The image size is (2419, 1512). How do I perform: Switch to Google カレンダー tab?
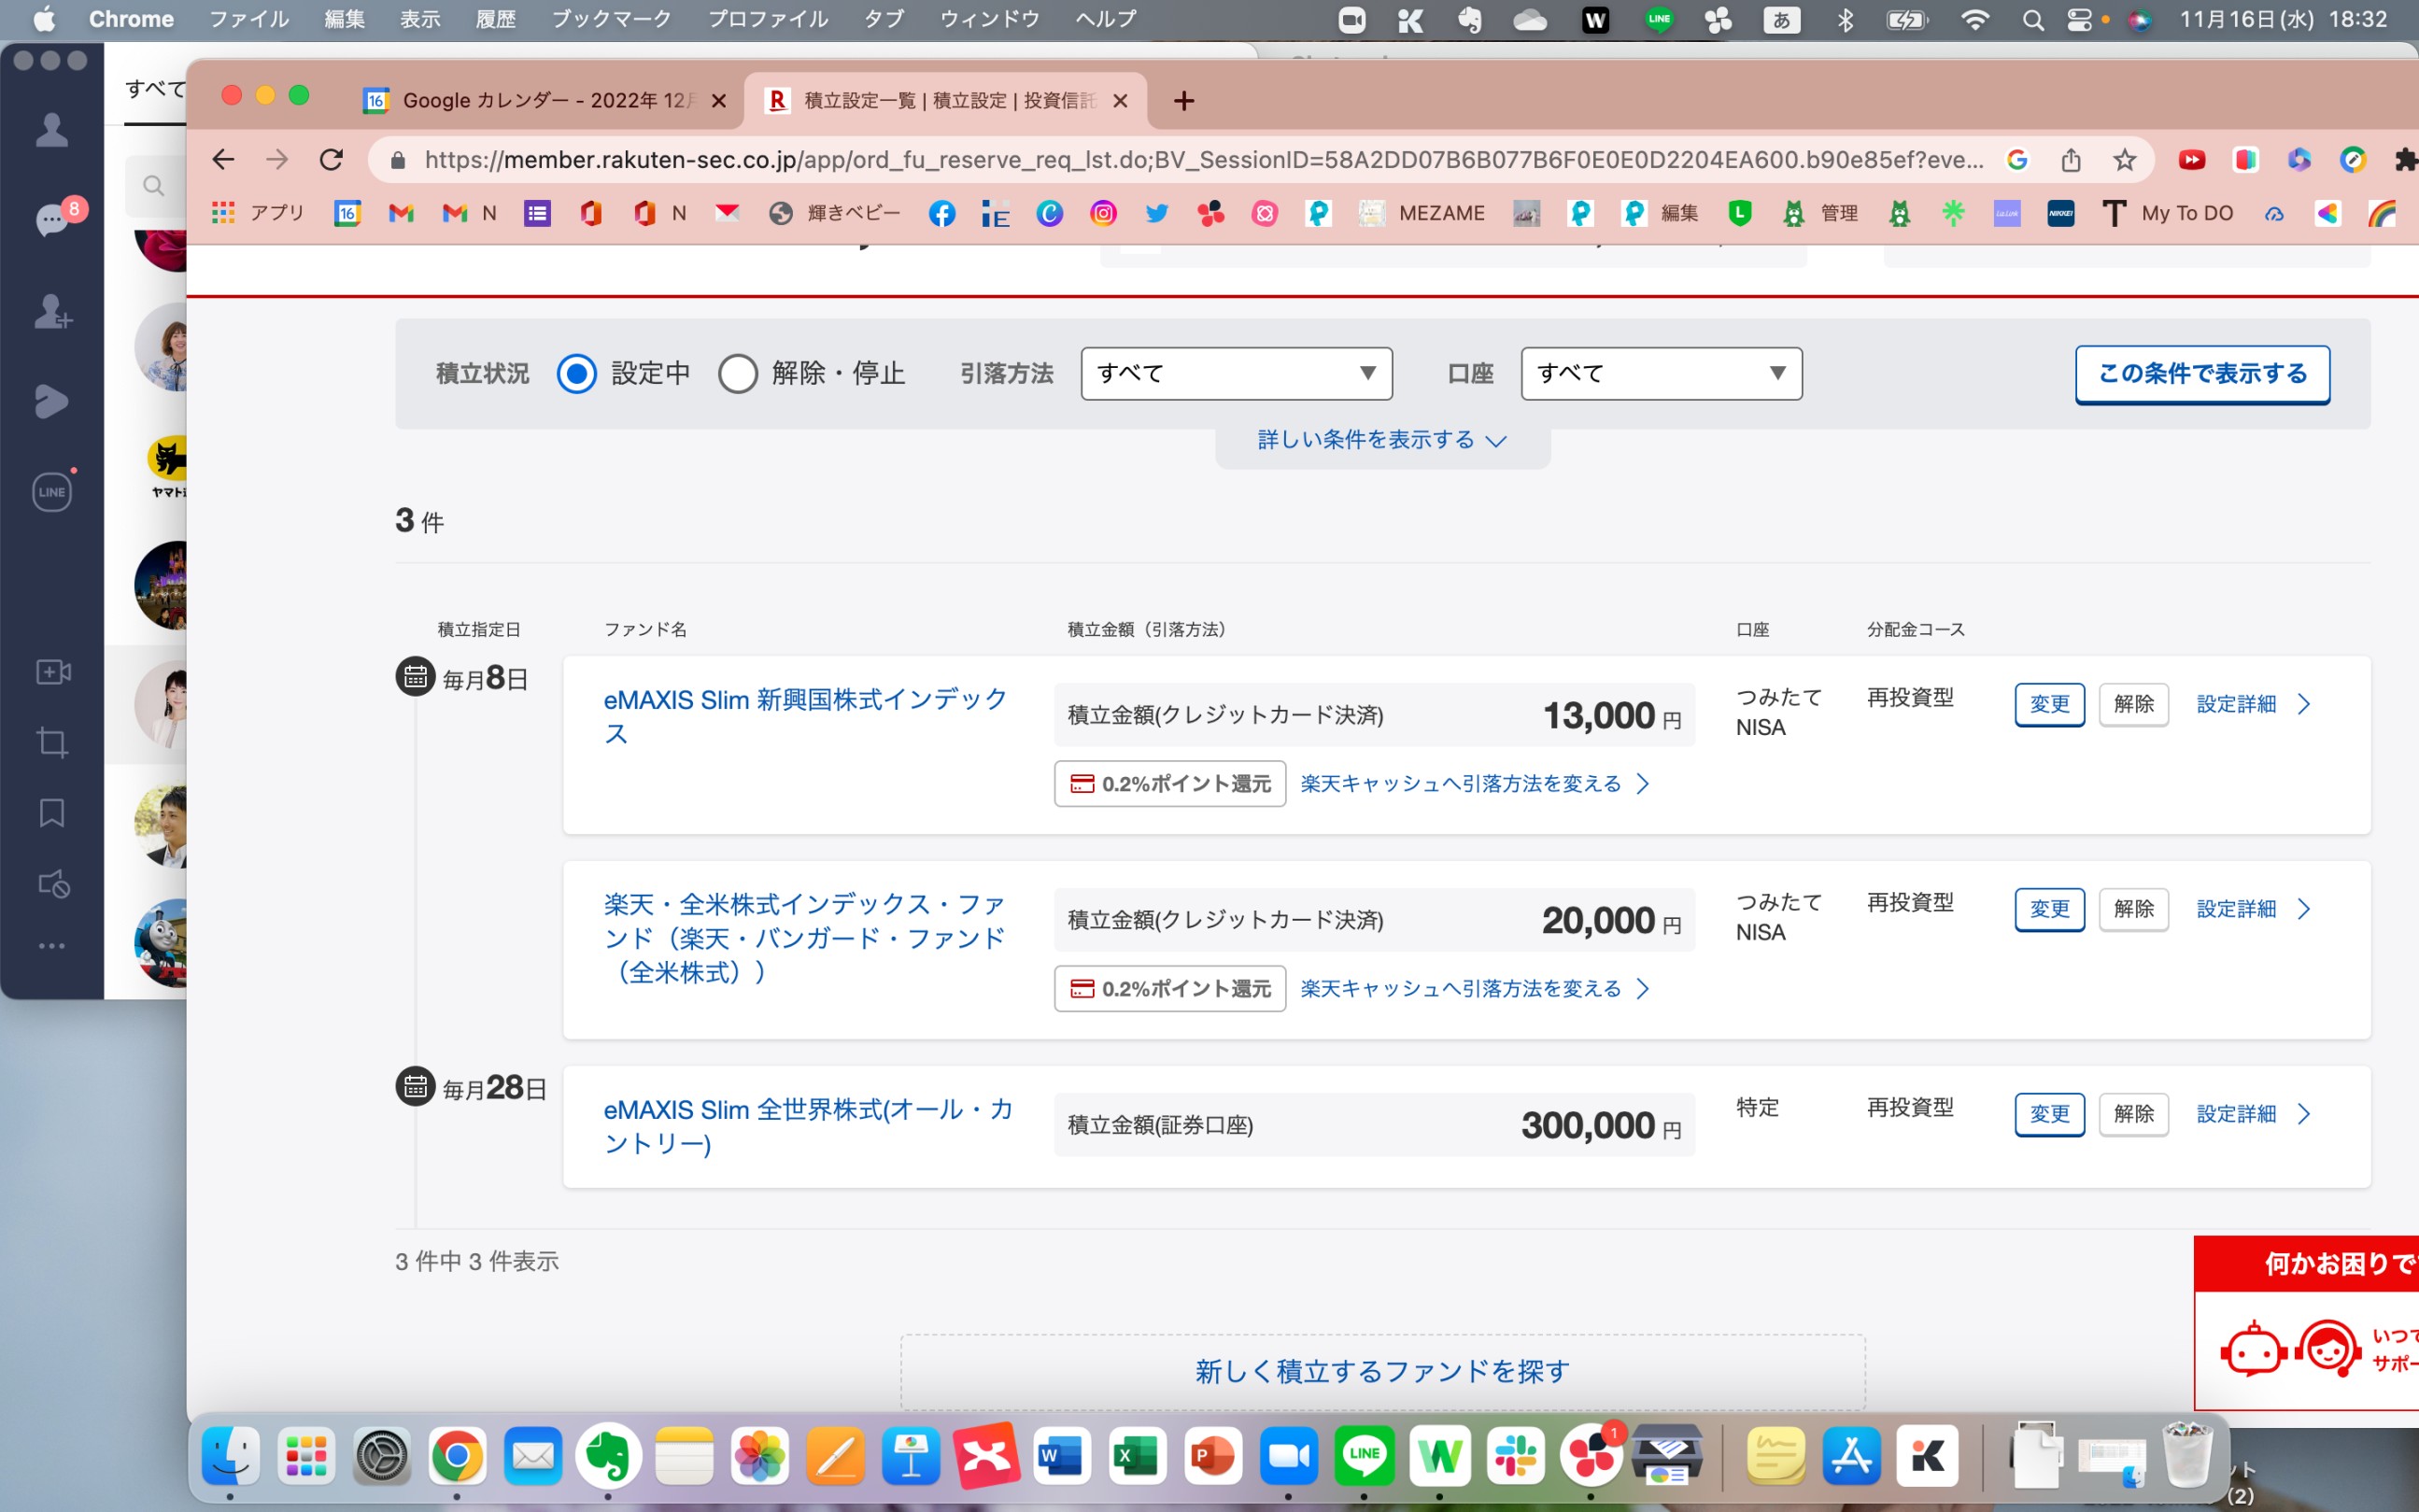[544, 100]
